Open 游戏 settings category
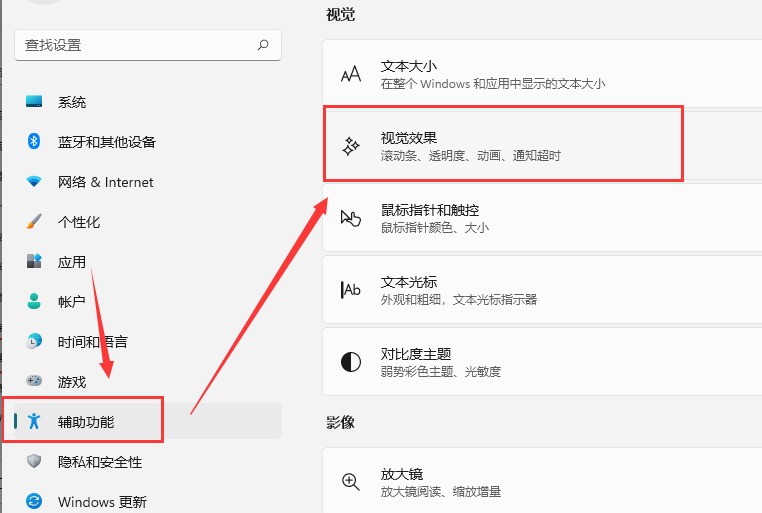This screenshot has height=513, width=762. 148,382
